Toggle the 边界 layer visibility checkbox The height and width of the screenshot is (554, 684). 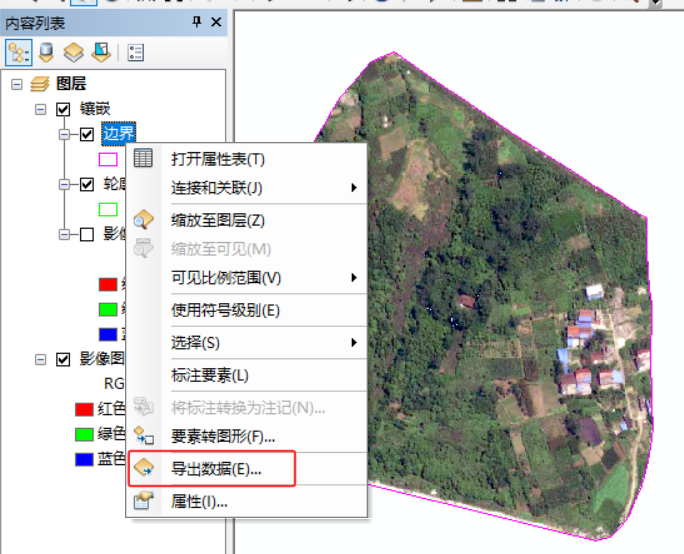click(x=87, y=134)
